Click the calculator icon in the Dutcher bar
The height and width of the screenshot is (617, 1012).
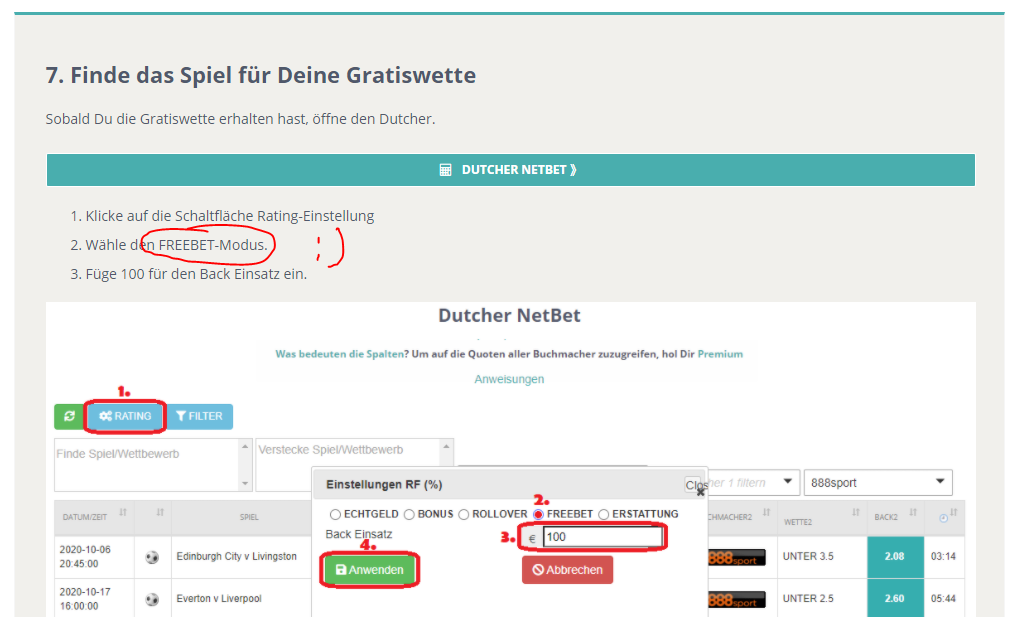[x=445, y=170]
